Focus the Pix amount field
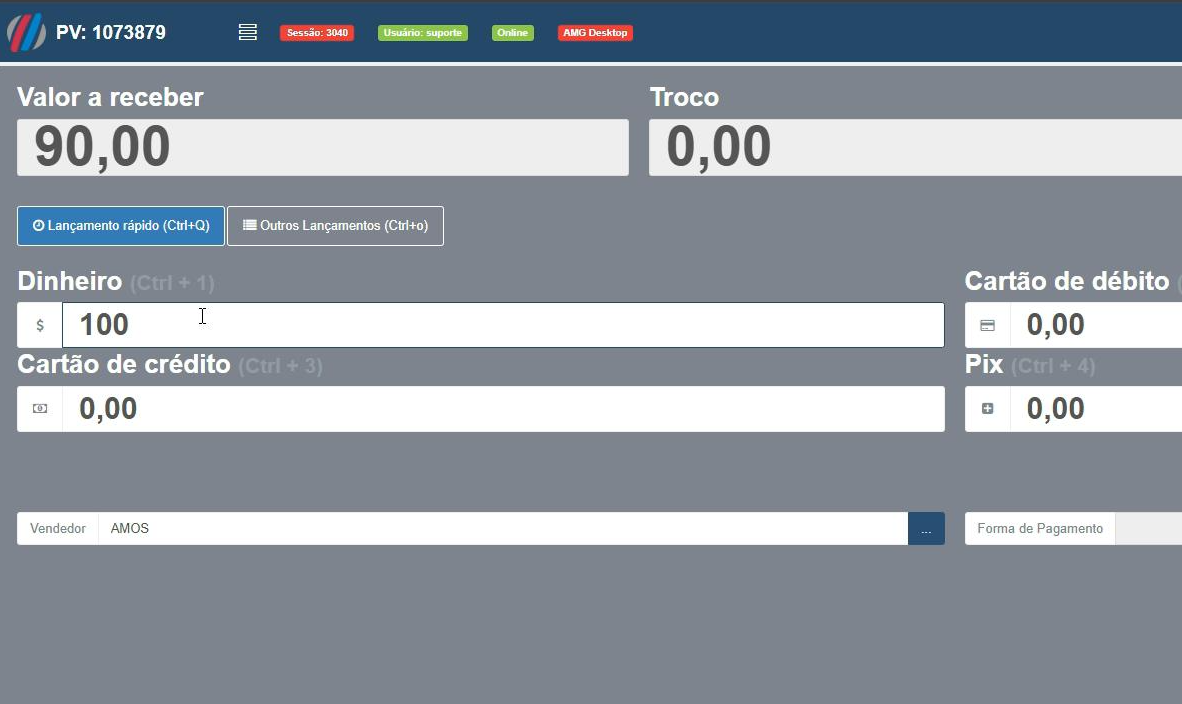 pyautogui.click(x=1096, y=409)
